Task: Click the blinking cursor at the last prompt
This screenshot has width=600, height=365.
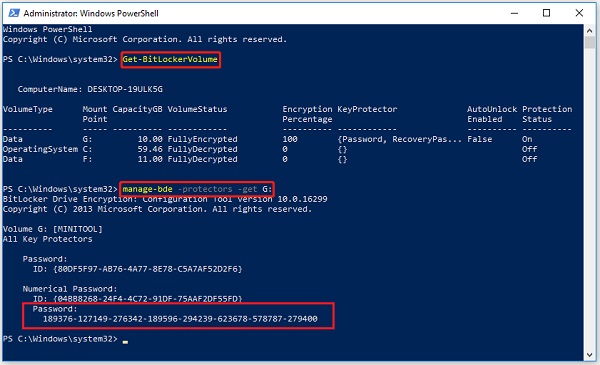Action: coord(125,342)
